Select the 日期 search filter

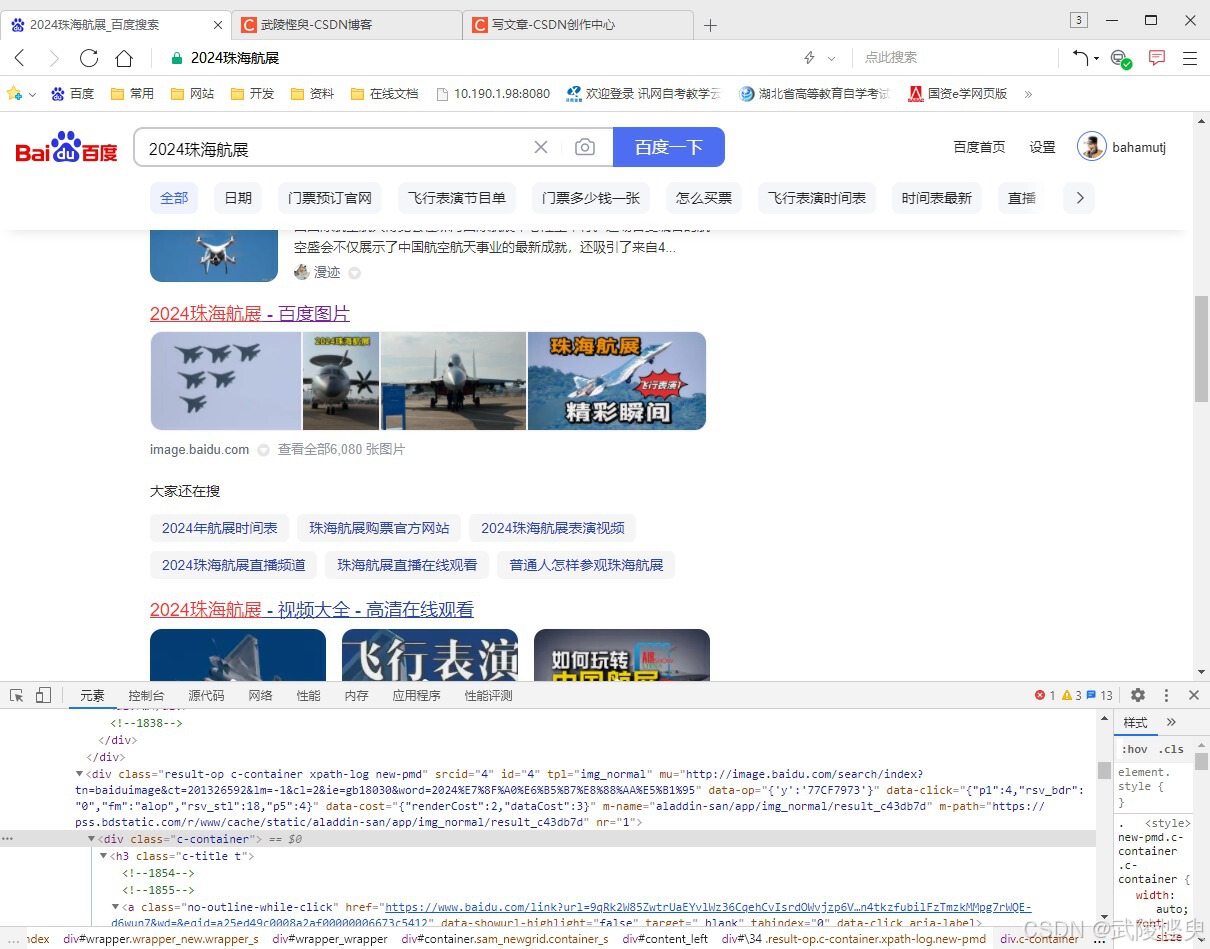tap(238, 198)
